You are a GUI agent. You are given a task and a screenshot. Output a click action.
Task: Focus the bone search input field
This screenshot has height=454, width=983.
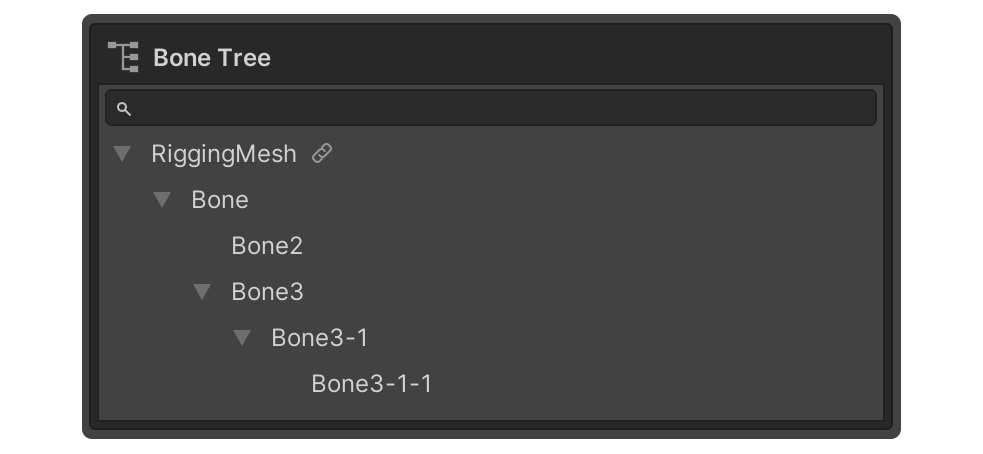click(500, 108)
